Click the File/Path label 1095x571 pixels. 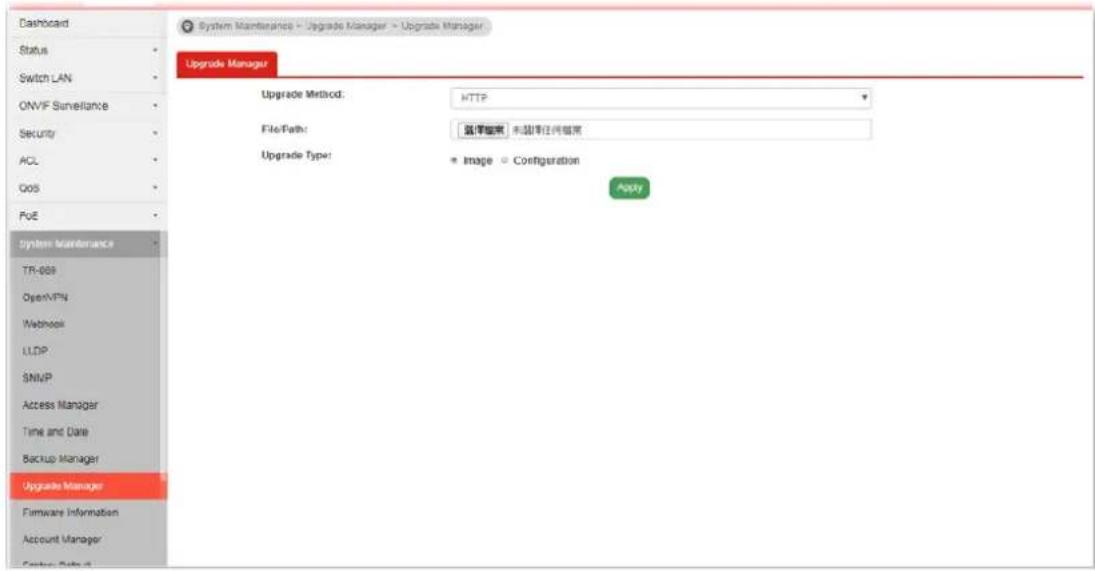click(x=284, y=129)
